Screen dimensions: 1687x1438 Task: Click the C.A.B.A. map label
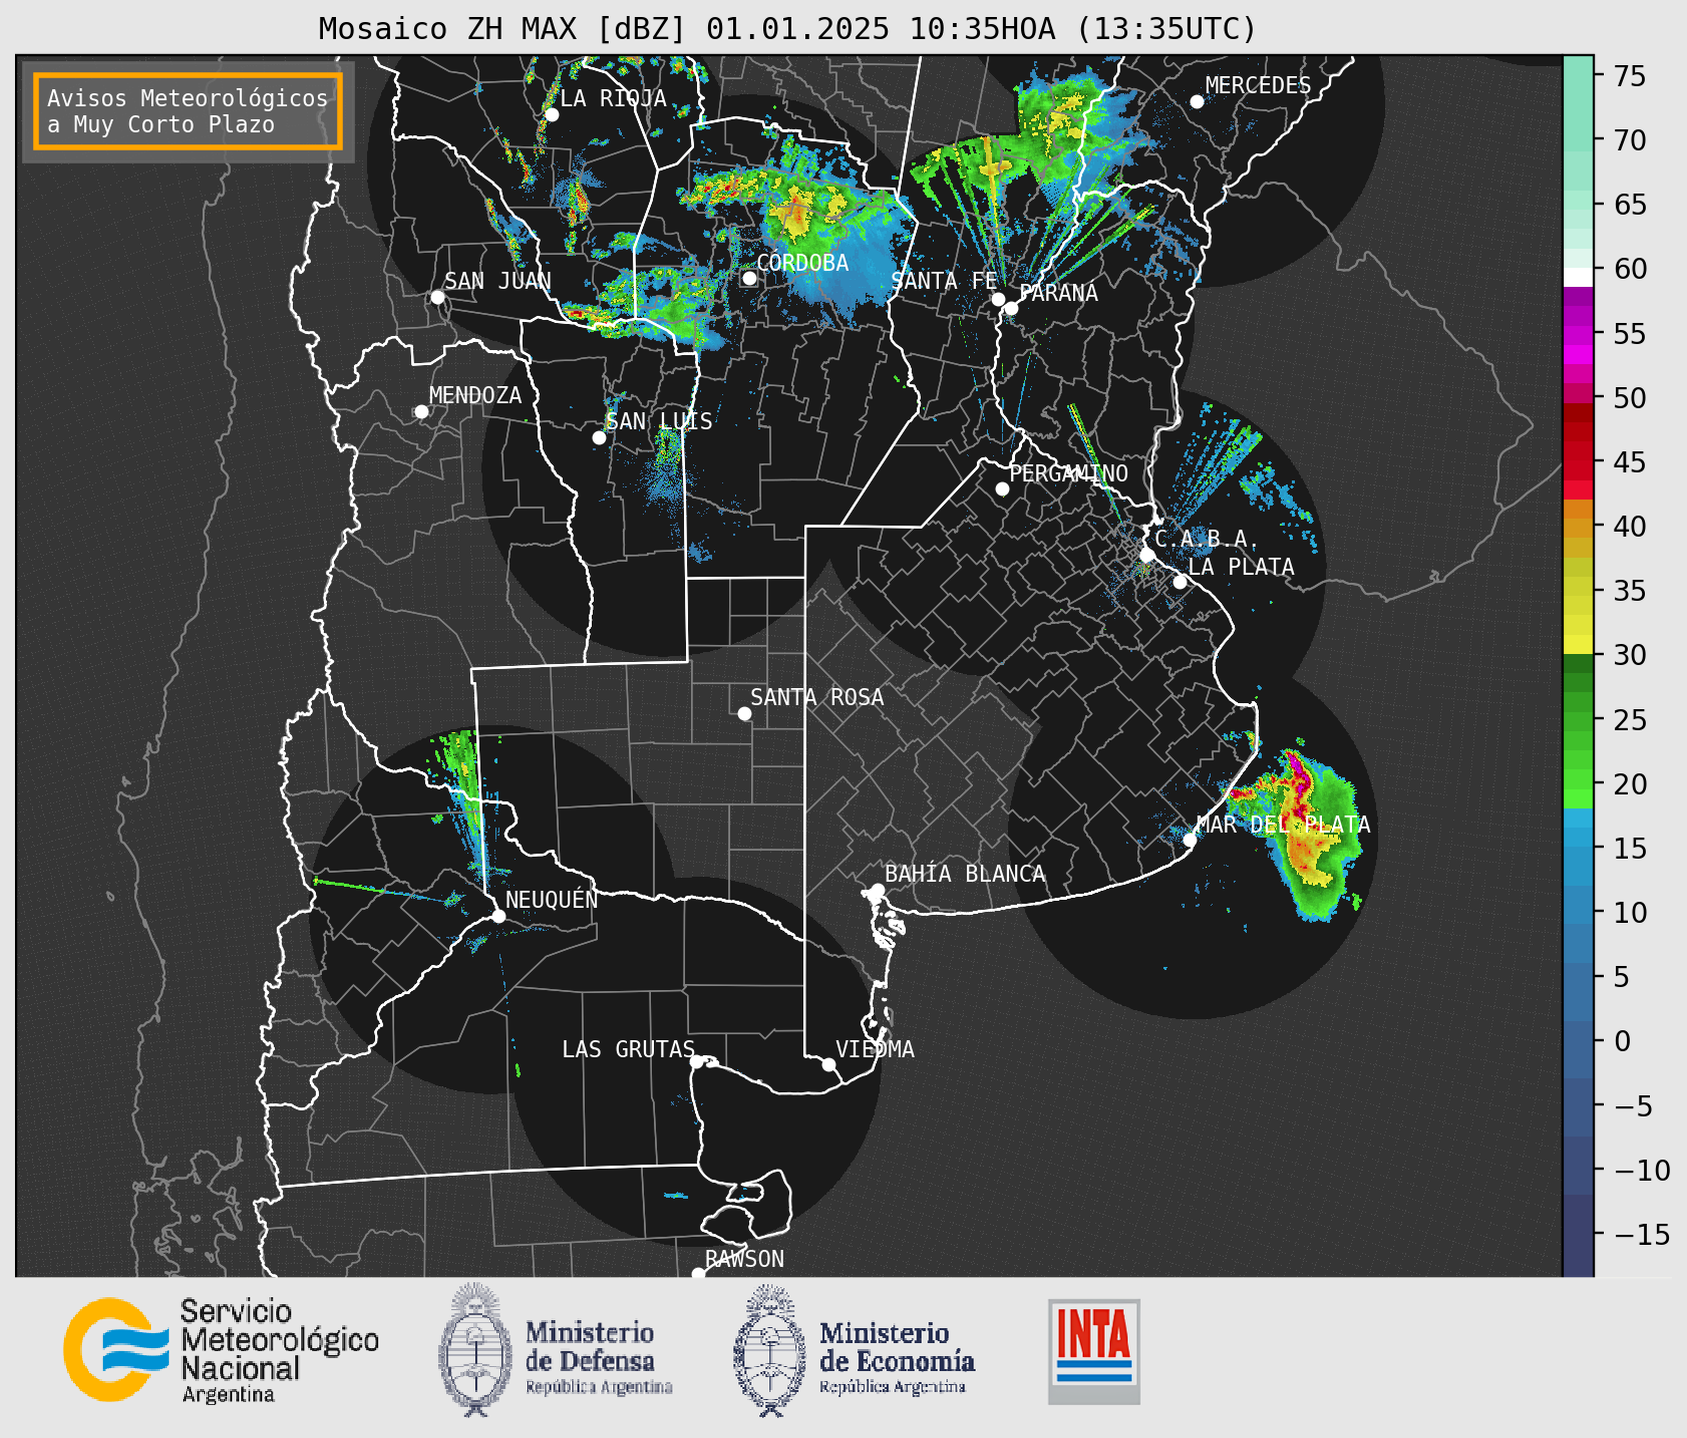click(1207, 539)
